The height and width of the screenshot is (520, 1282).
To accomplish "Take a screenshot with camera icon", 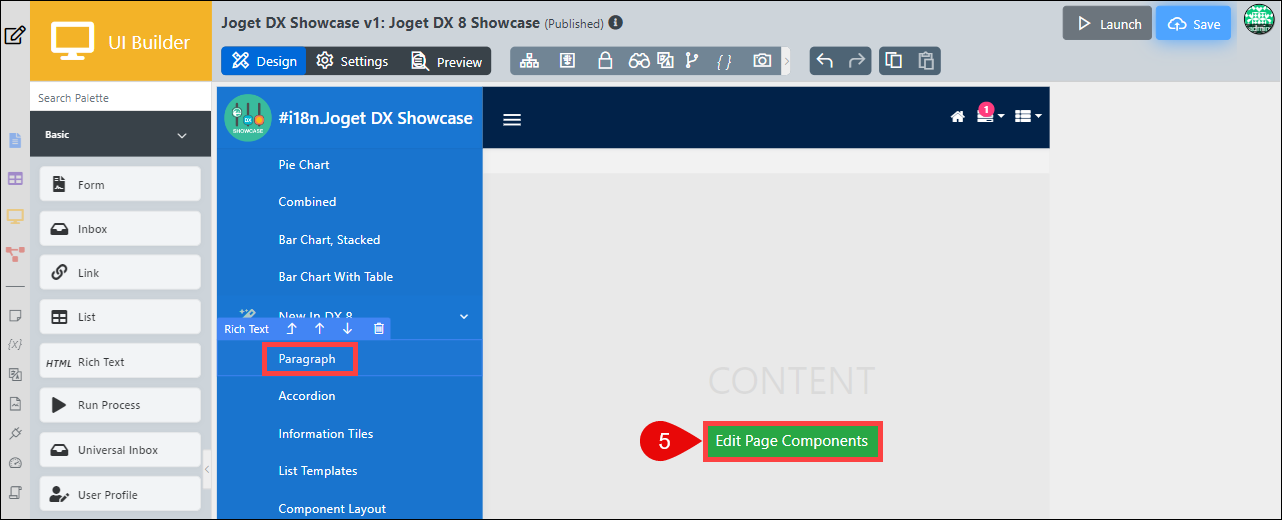I will [762, 61].
